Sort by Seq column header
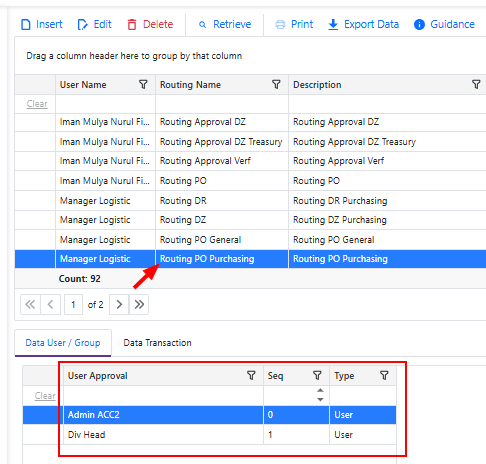 pyautogui.click(x=275, y=376)
